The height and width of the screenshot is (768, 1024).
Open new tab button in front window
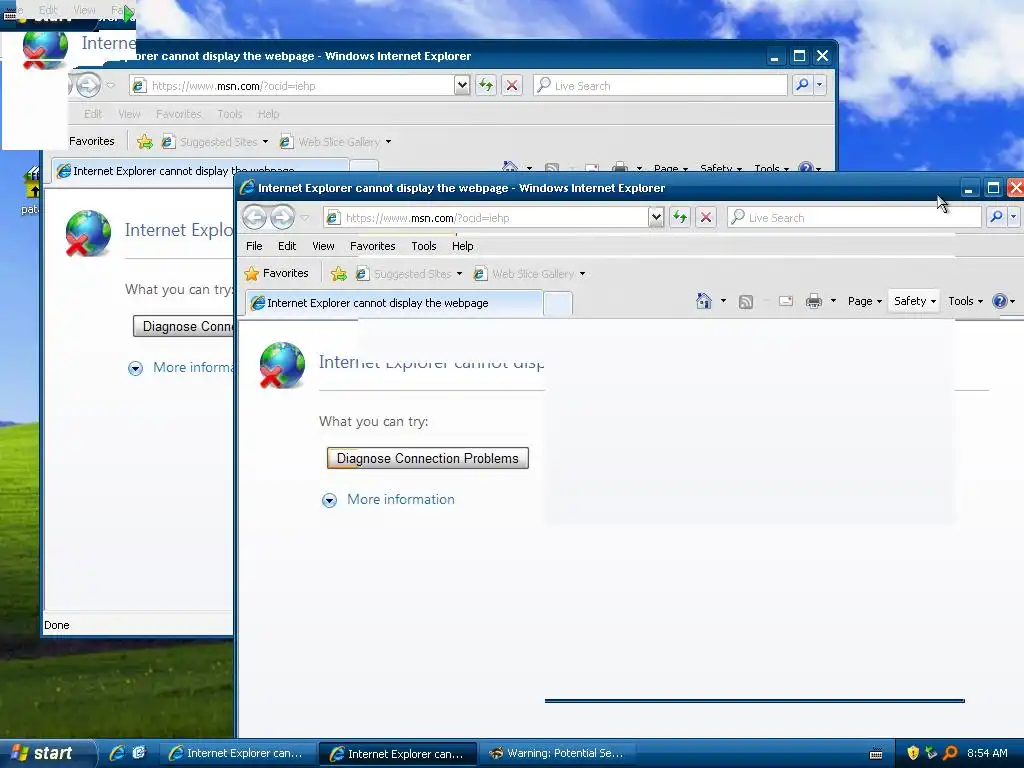(x=558, y=304)
